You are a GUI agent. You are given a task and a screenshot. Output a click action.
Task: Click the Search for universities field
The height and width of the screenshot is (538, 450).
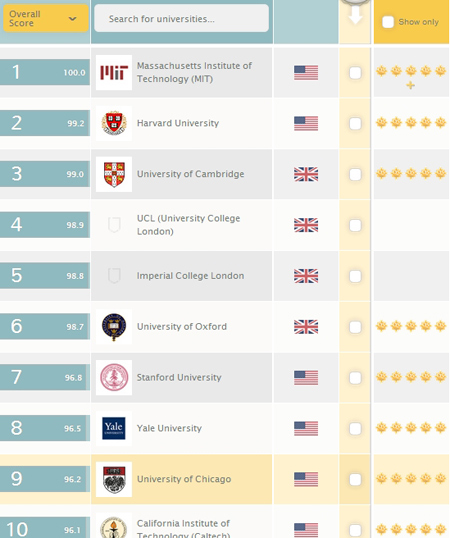click(x=181, y=19)
